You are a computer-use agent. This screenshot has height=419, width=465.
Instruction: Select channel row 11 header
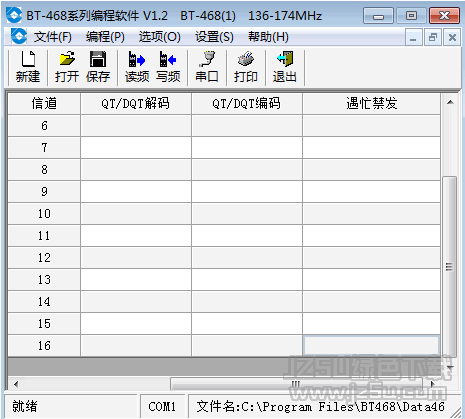point(44,236)
